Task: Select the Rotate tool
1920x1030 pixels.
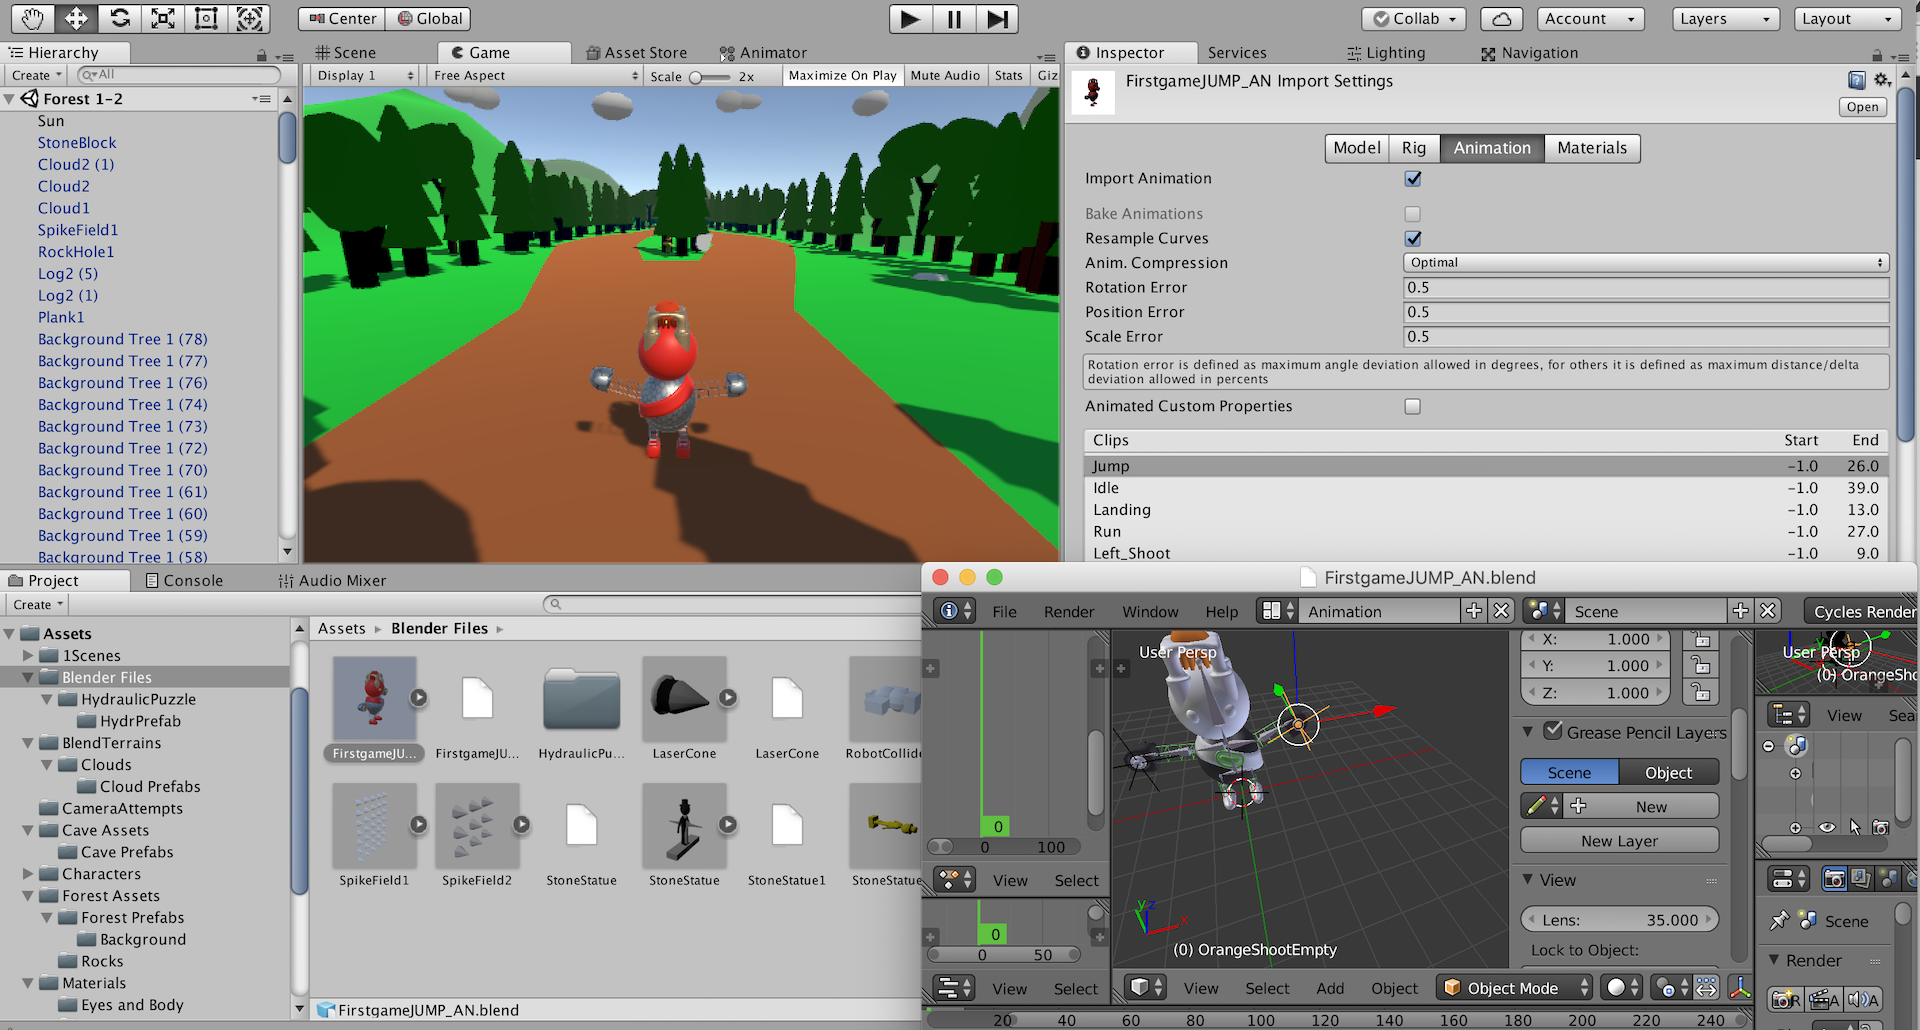Action: pos(120,18)
